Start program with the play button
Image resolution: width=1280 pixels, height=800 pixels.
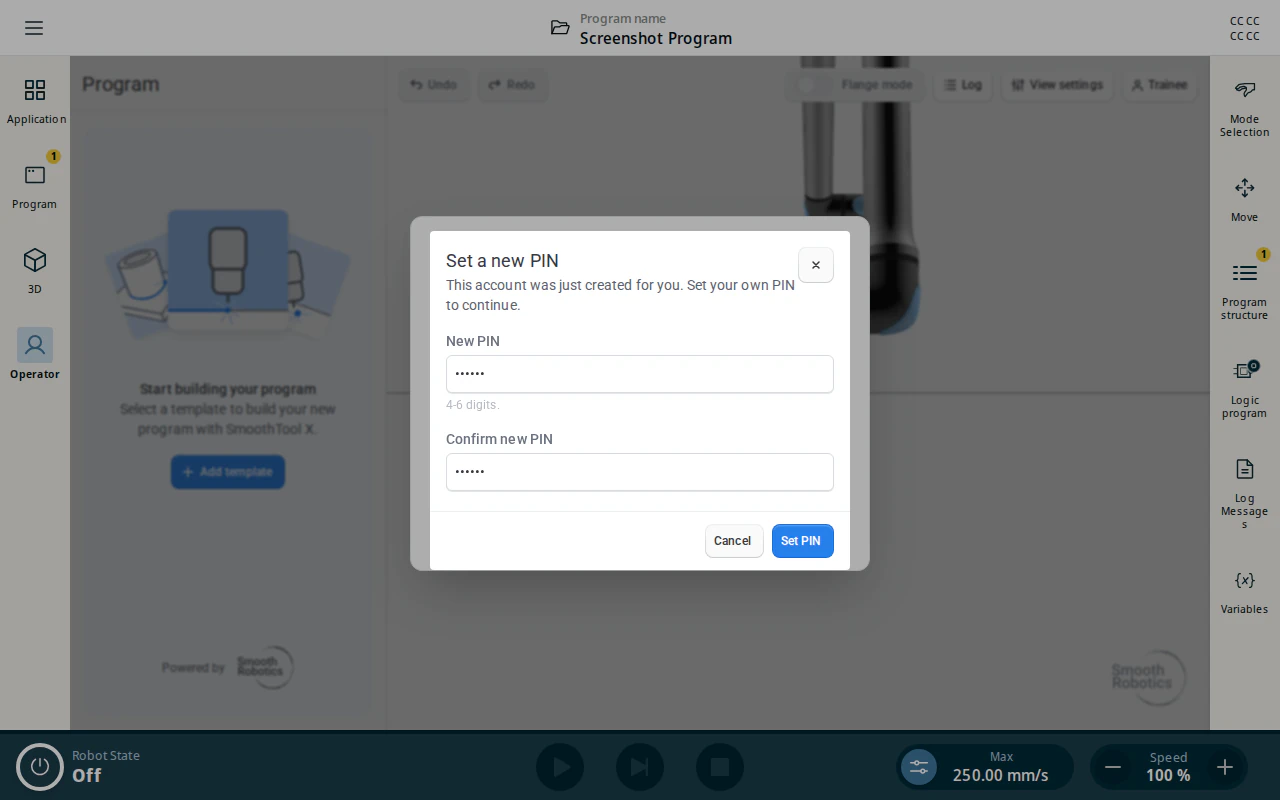pos(560,767)
